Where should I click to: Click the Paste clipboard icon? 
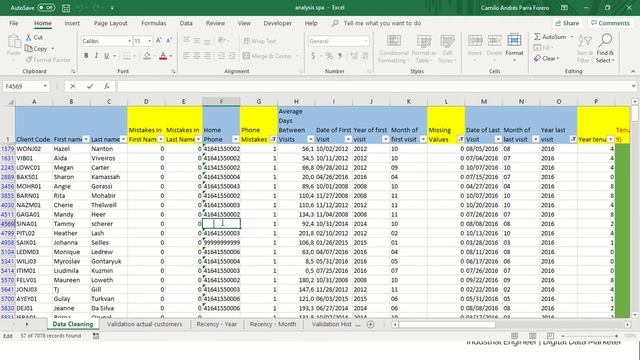click(14, 42)
